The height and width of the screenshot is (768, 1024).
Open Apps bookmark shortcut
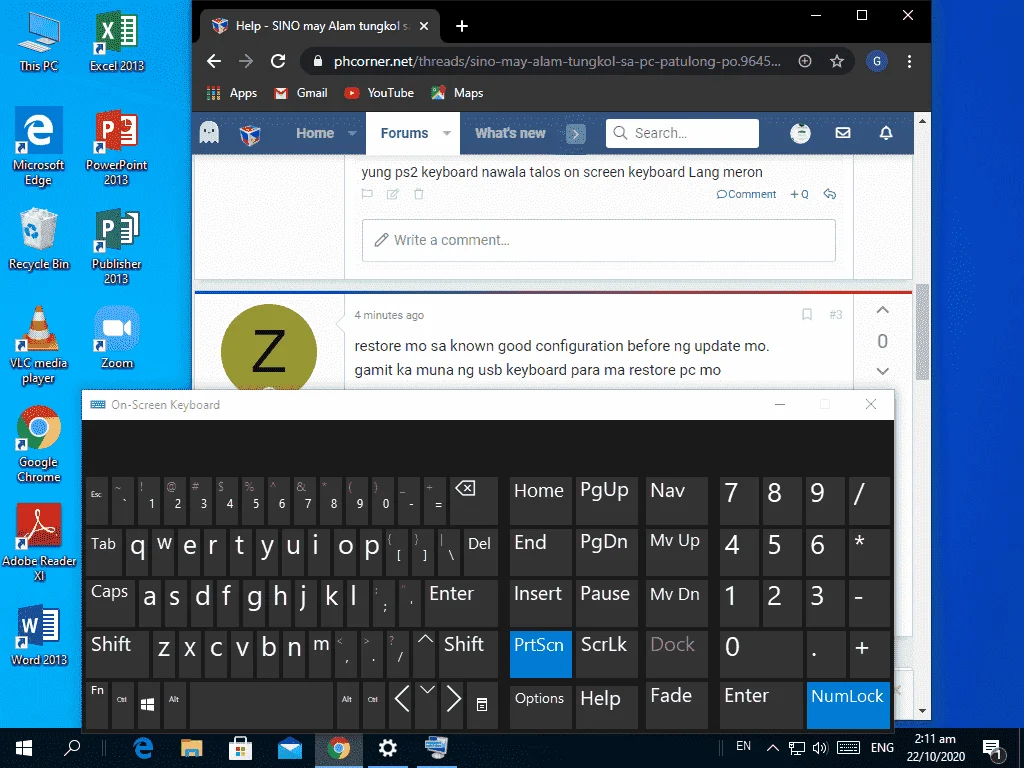point(232,93)
